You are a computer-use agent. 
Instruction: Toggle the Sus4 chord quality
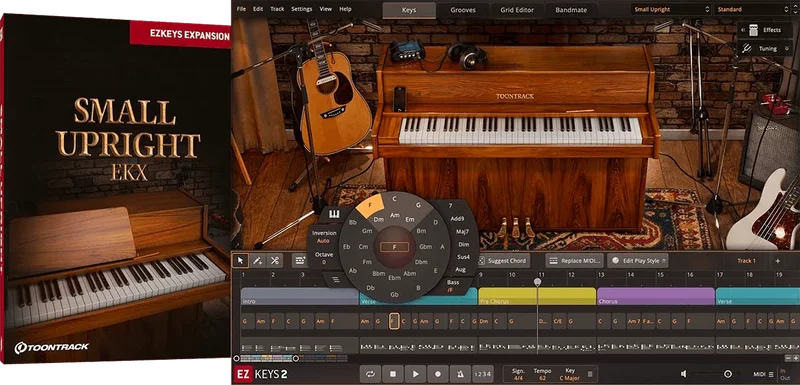coord(463,257)
